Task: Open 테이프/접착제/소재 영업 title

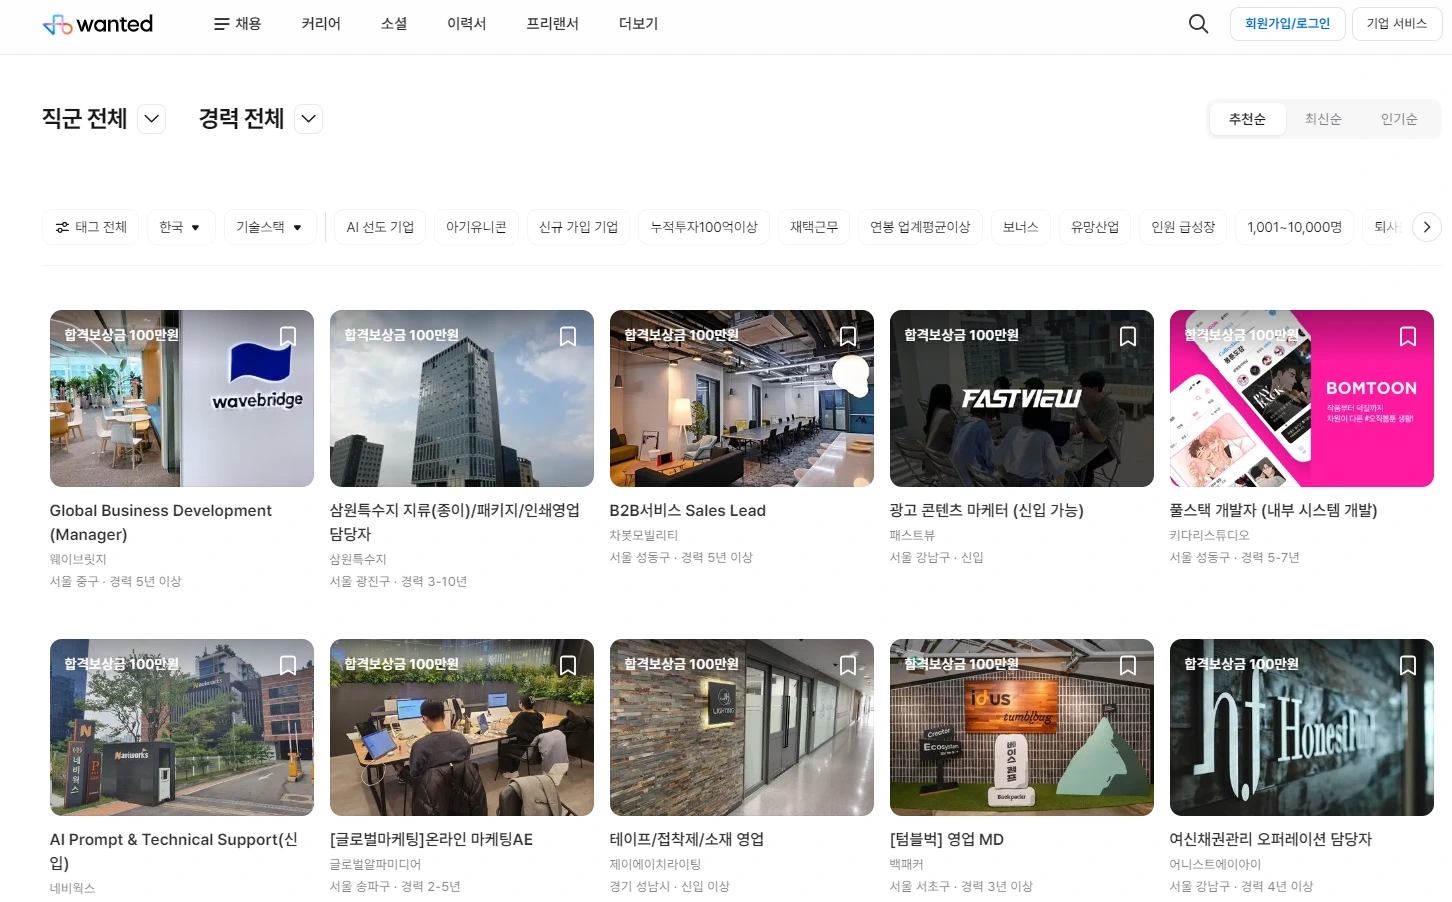Action: pos(687,839)
